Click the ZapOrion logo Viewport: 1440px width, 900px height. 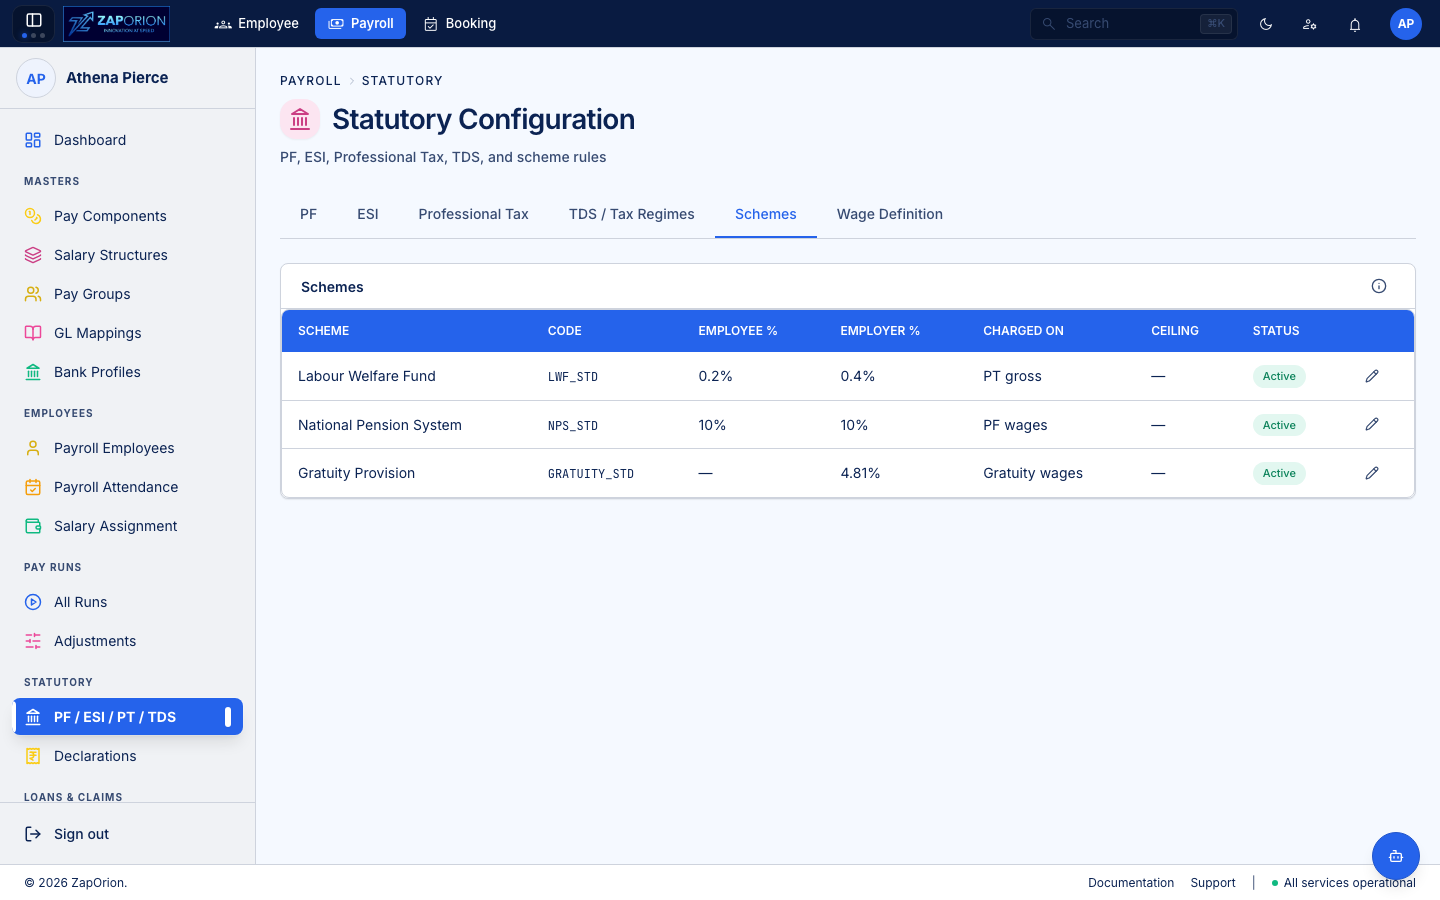tap(116, 23)
